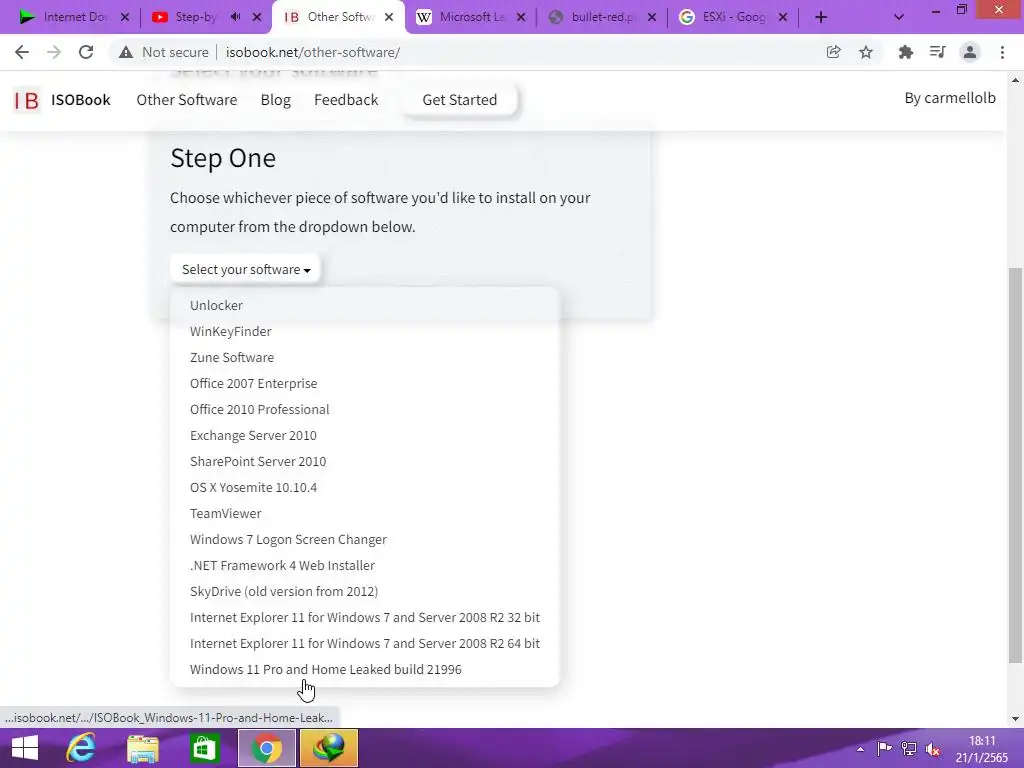Close the Internet Download tab
The image size is (1024, 768).
pyautogui.click(x=125, y=18)
